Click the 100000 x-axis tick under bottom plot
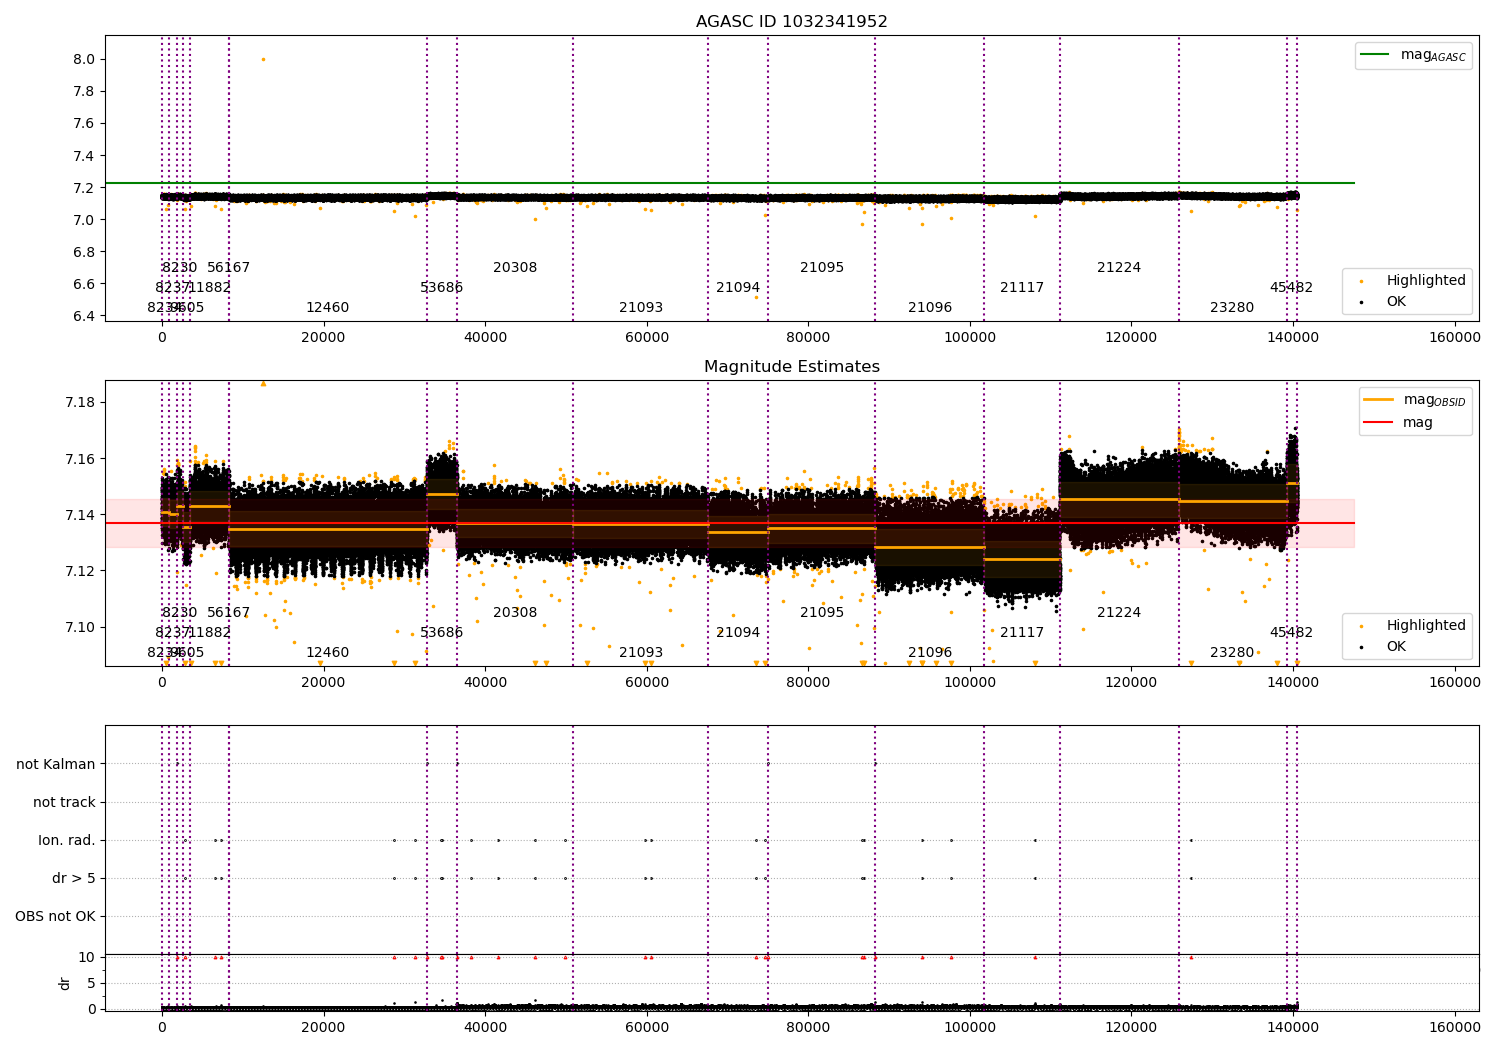This screenshot has height=1050, width=1500. pyautogui.click(x=970, y=1026)
